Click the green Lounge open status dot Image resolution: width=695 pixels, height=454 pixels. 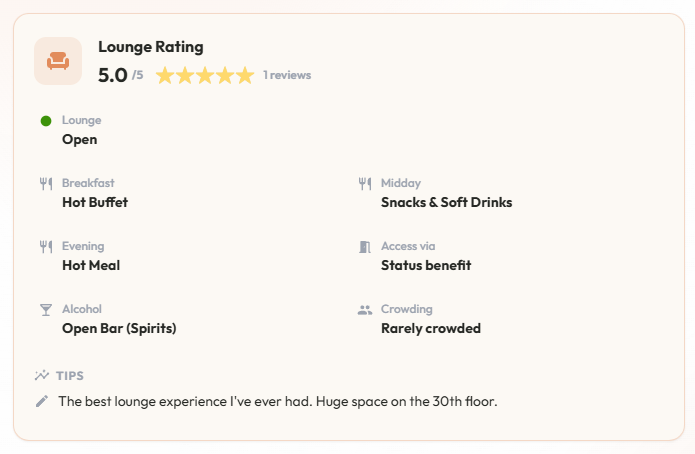(x=46, y=121)
